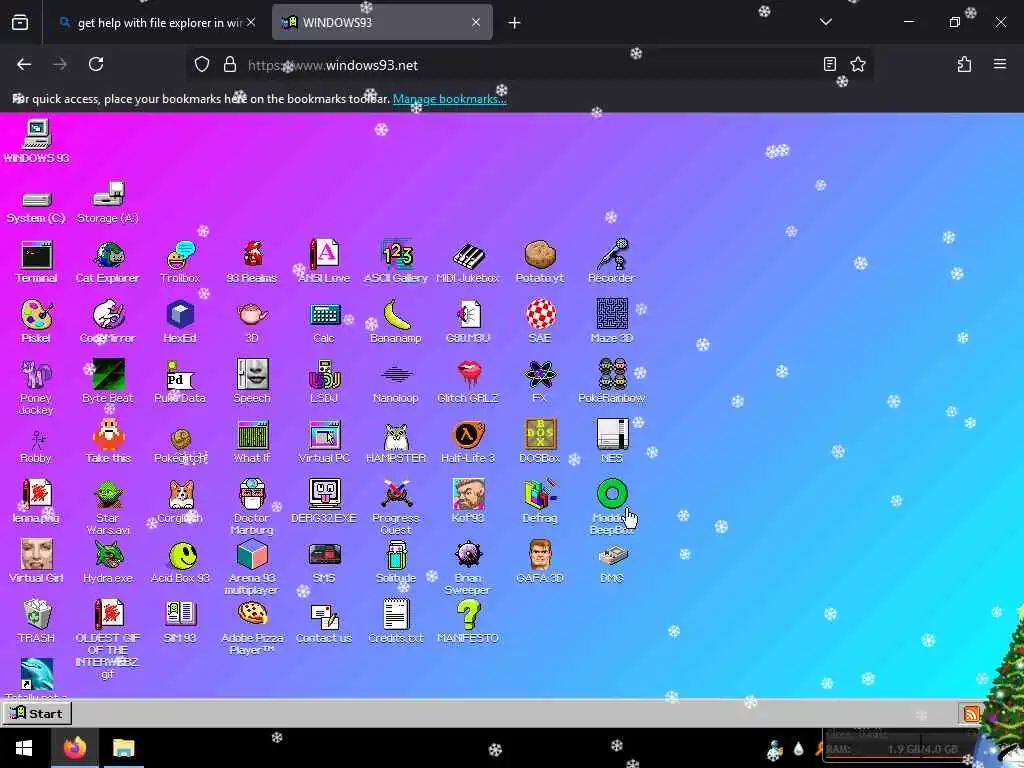Open the browser extensions button

pyautogui.click(x=964, y=64)
